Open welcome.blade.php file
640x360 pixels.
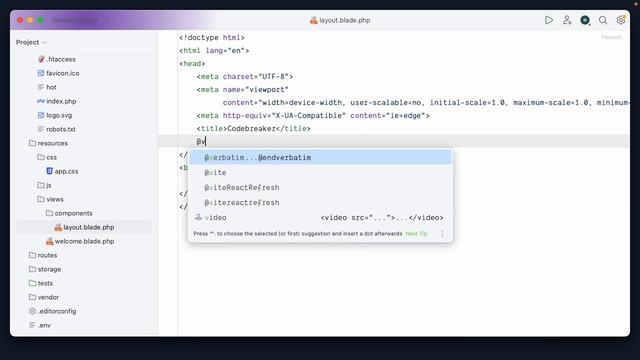click(80, 241)
